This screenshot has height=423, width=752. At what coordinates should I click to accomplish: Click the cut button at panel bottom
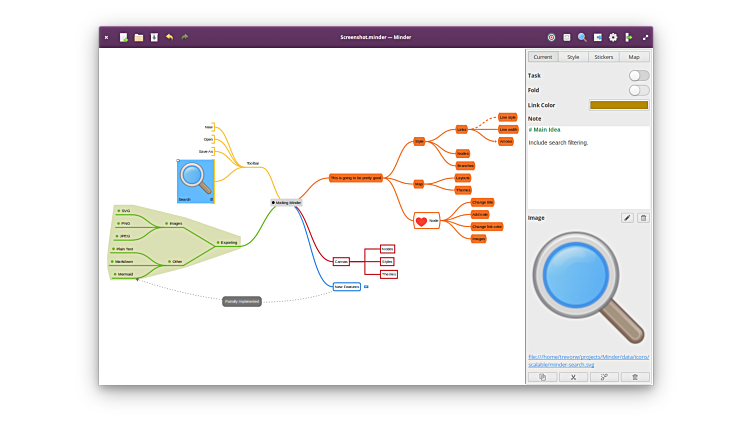pos(573,377)
